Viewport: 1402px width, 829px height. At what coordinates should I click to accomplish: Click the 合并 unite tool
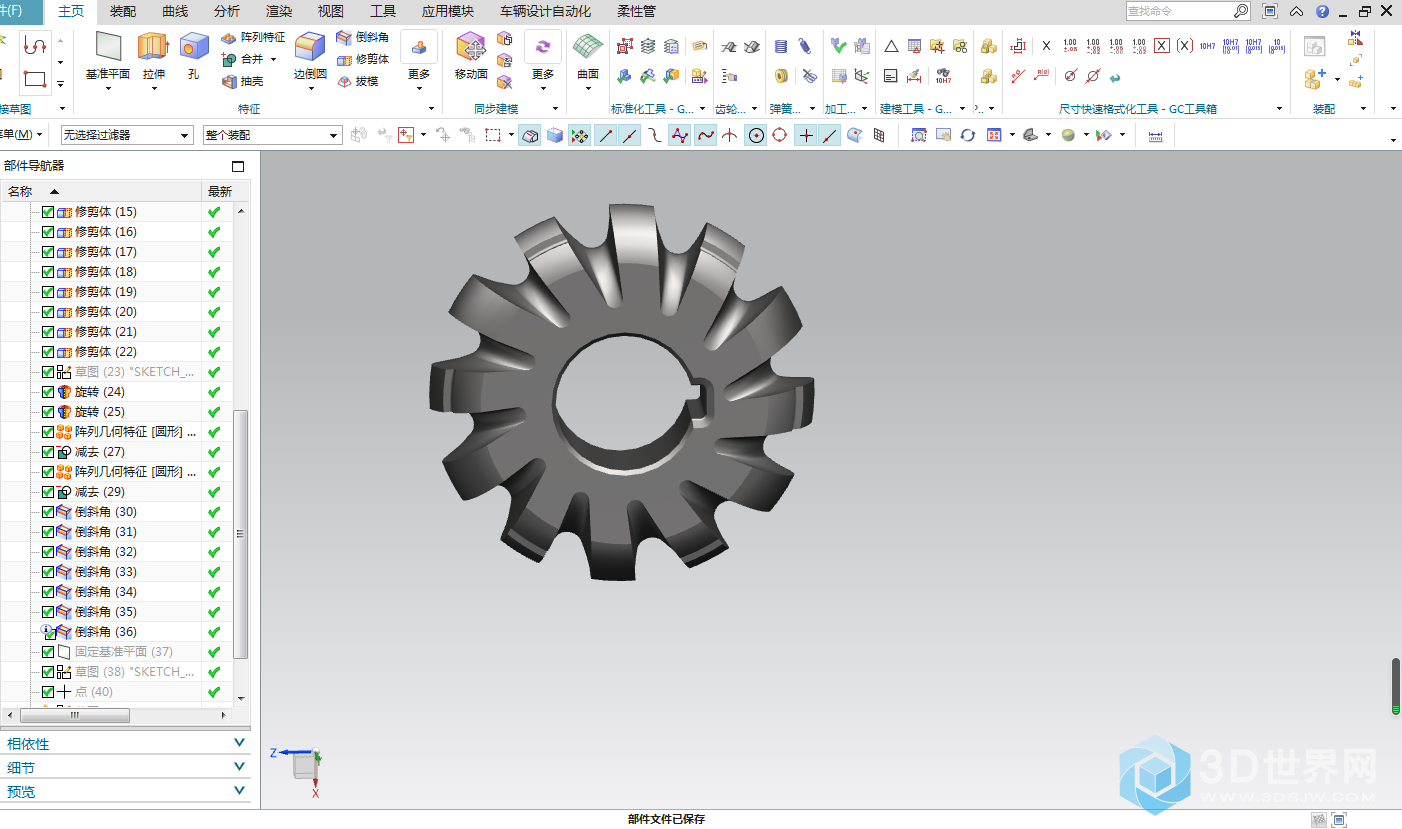[x=243, y=59]
